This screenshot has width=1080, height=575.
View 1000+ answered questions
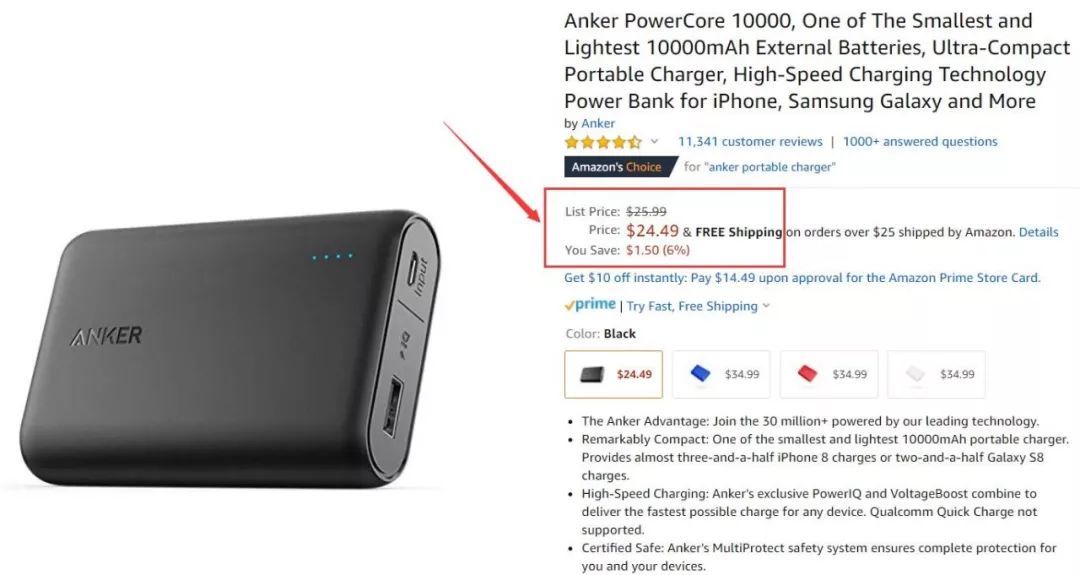click(920, 142)
